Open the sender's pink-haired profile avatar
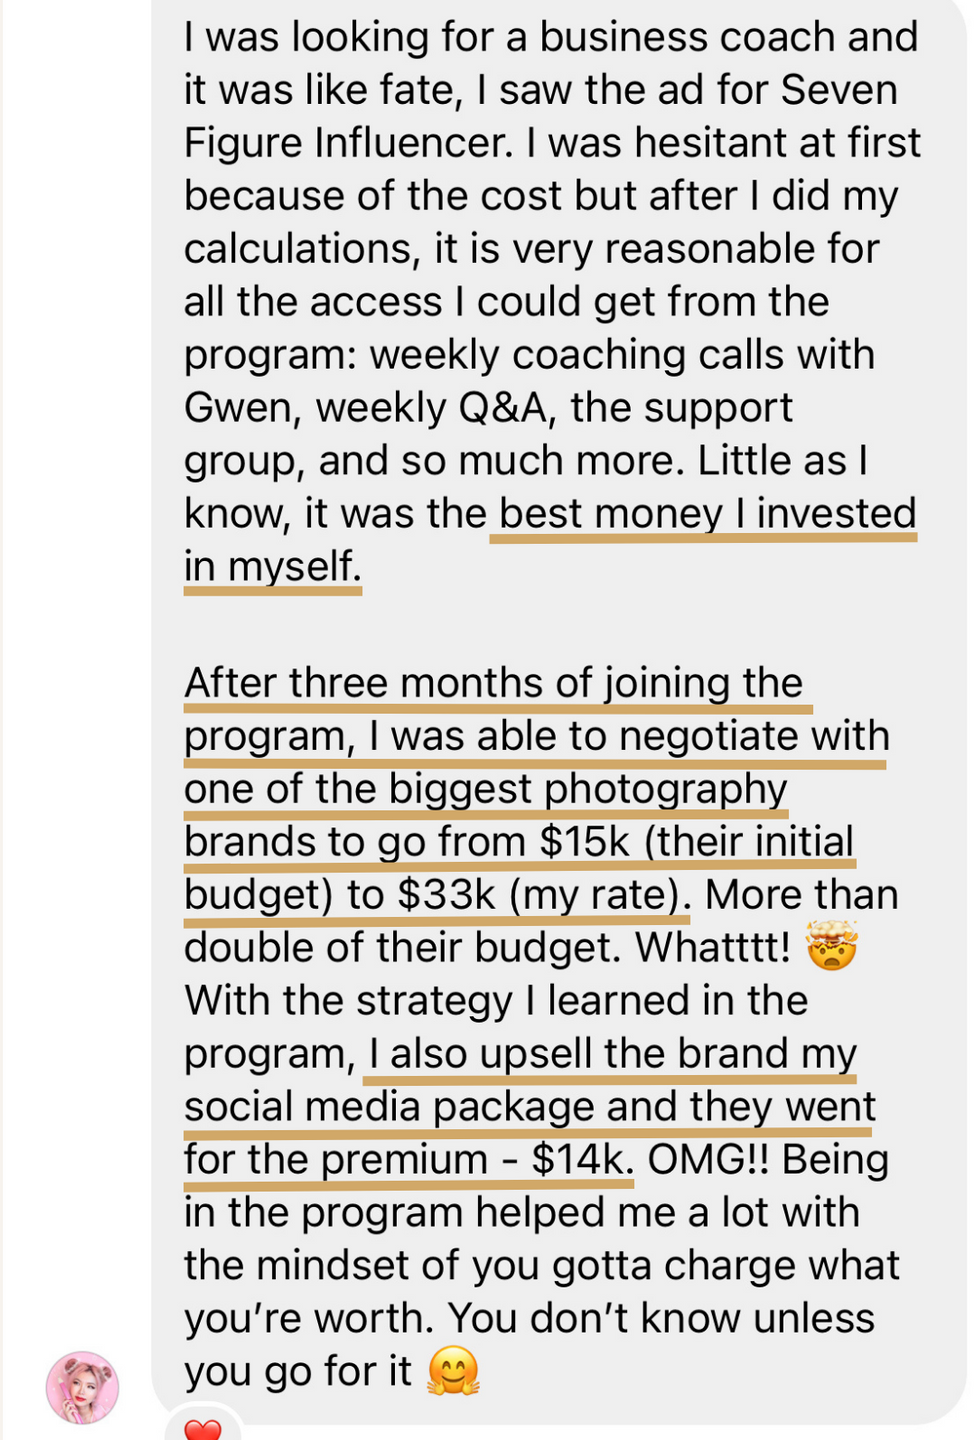976x1440 pixels. tap(82, 1388)
